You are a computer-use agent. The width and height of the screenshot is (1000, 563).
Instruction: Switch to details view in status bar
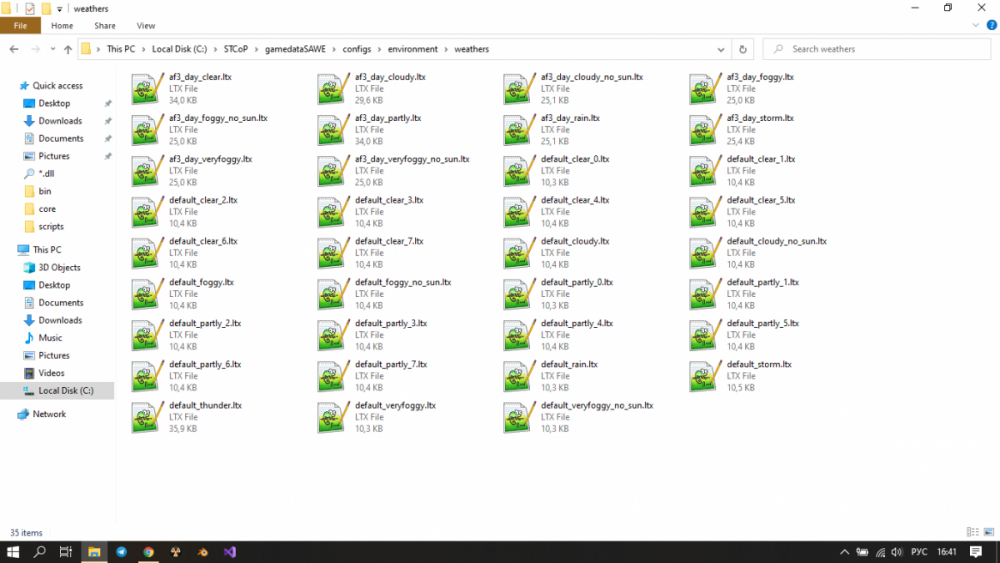click(x=972, y=532)
